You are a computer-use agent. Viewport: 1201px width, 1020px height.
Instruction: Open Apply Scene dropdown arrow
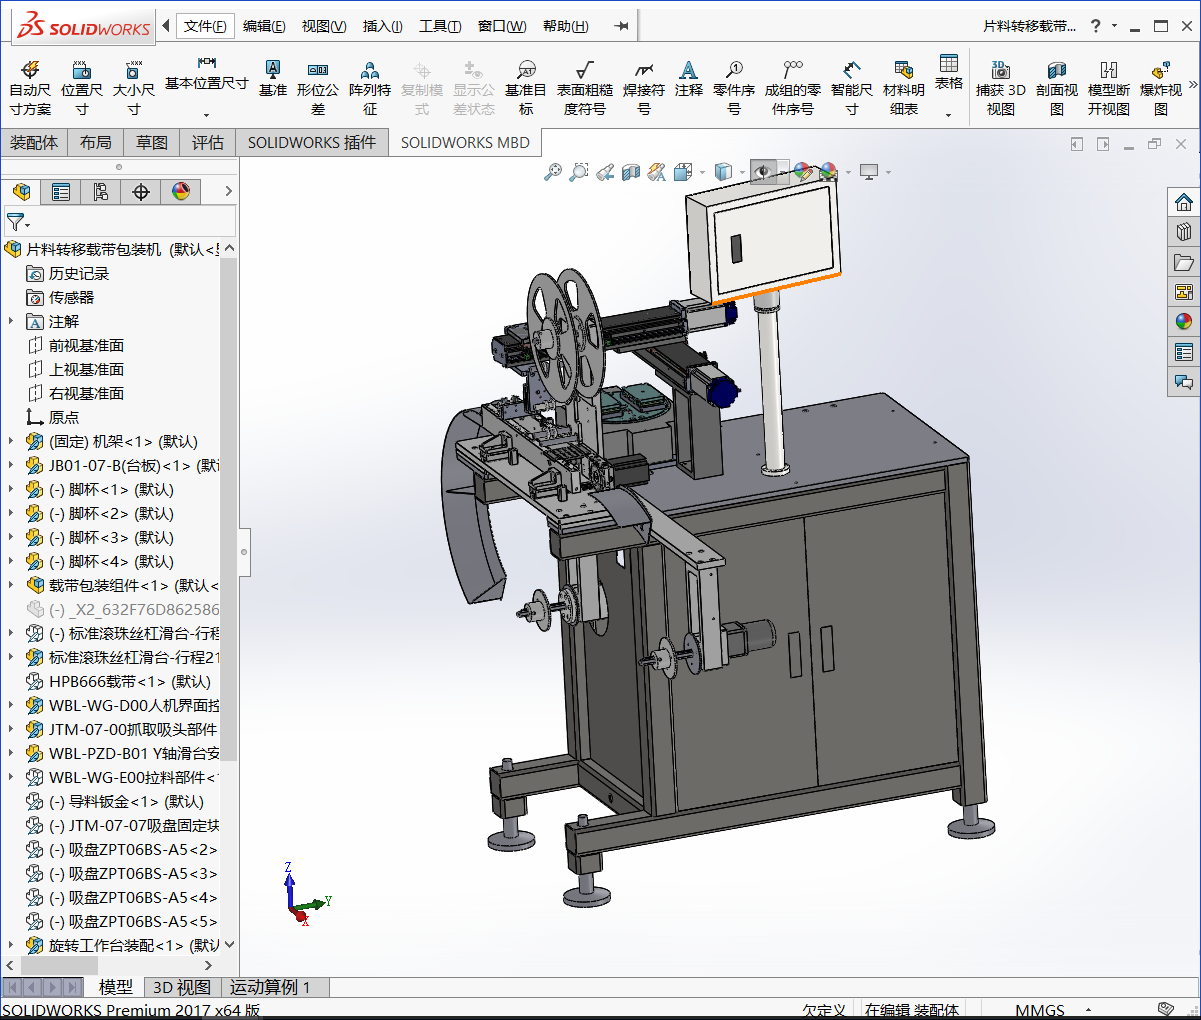click(x=848, y=172)
